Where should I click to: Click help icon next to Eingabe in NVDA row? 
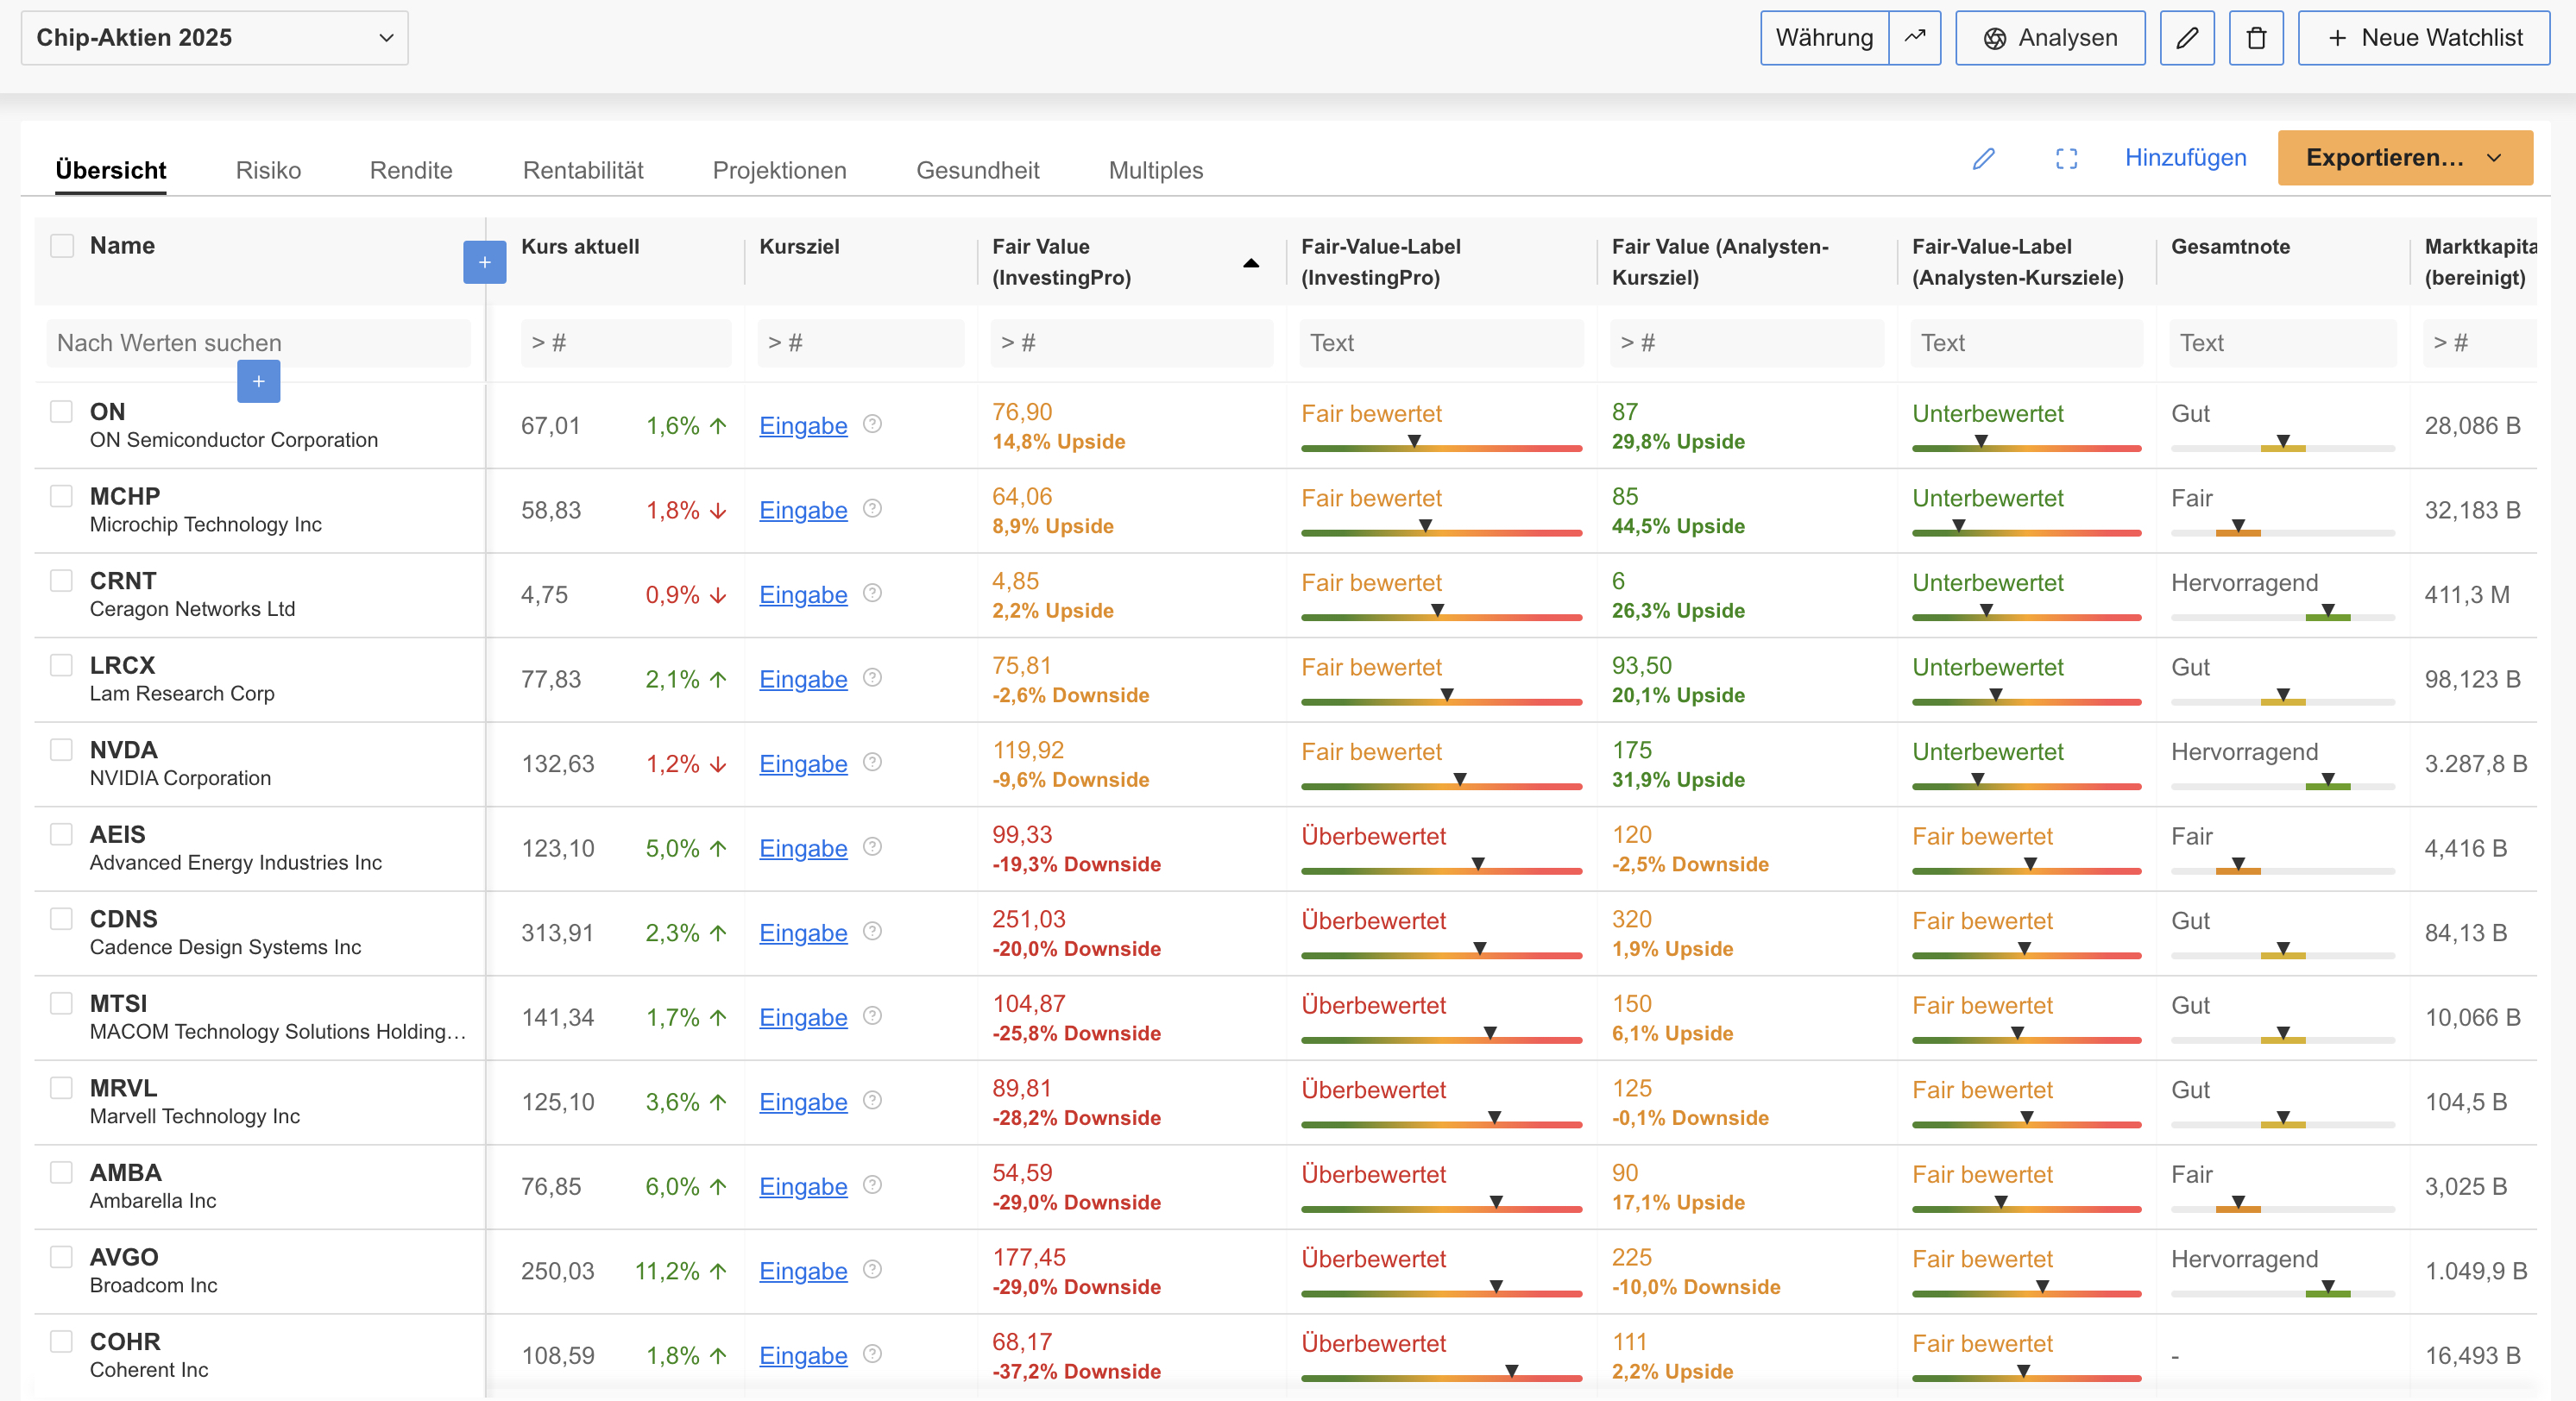[872, 762]
